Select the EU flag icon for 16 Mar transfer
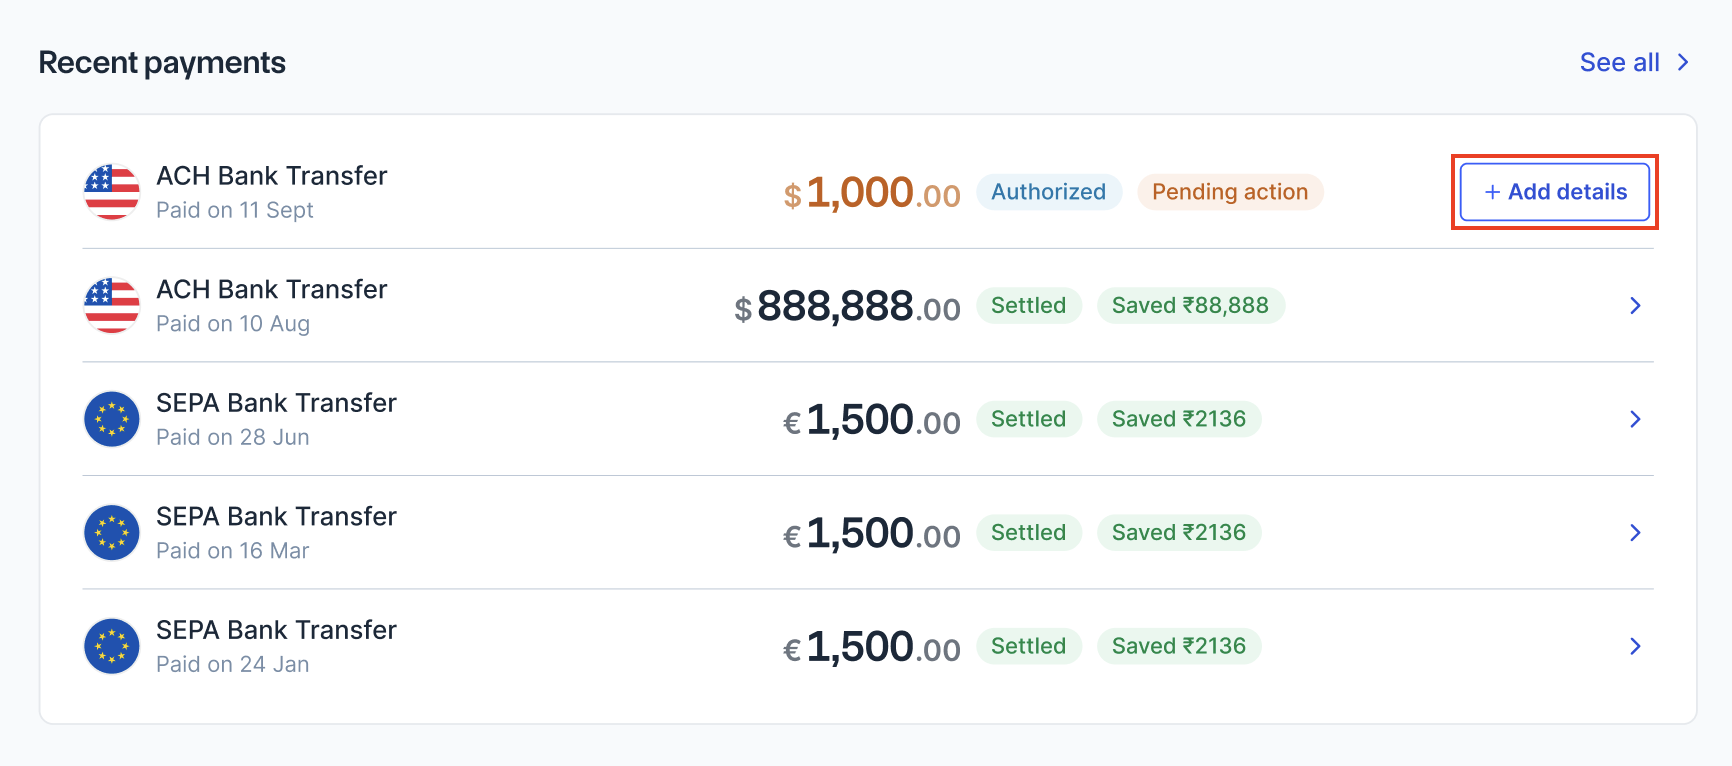Viewport: 1732px width, 766px height. point(111,532)
